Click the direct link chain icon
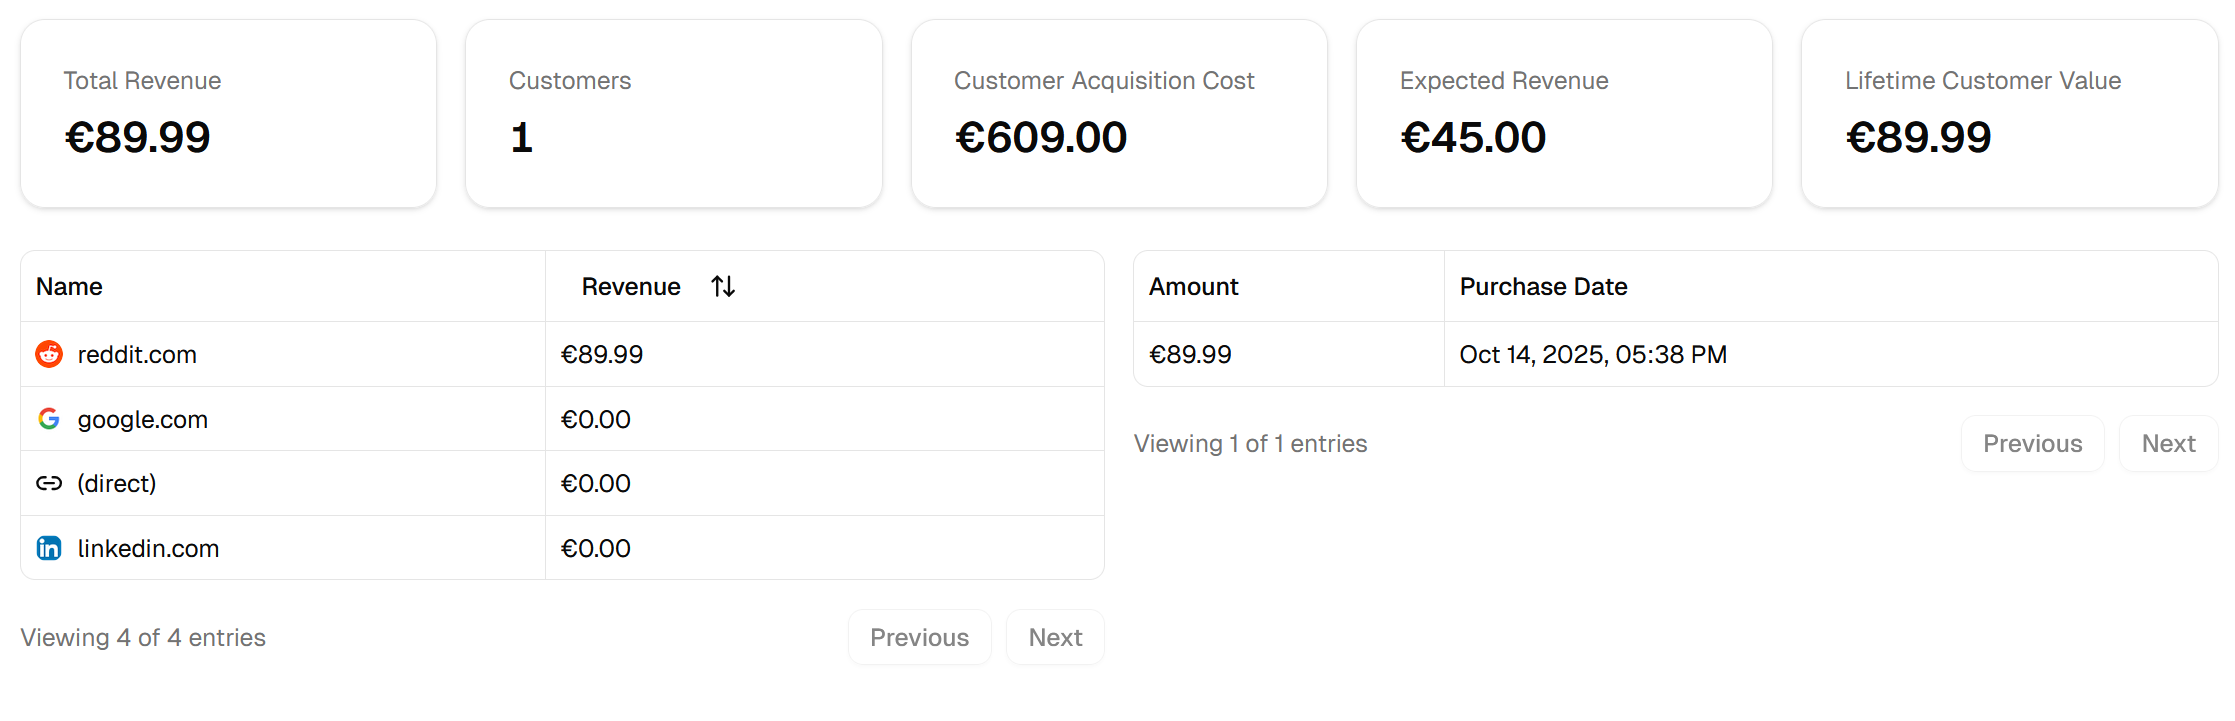Screen dimensions: 2235x721 click(49, 484)
